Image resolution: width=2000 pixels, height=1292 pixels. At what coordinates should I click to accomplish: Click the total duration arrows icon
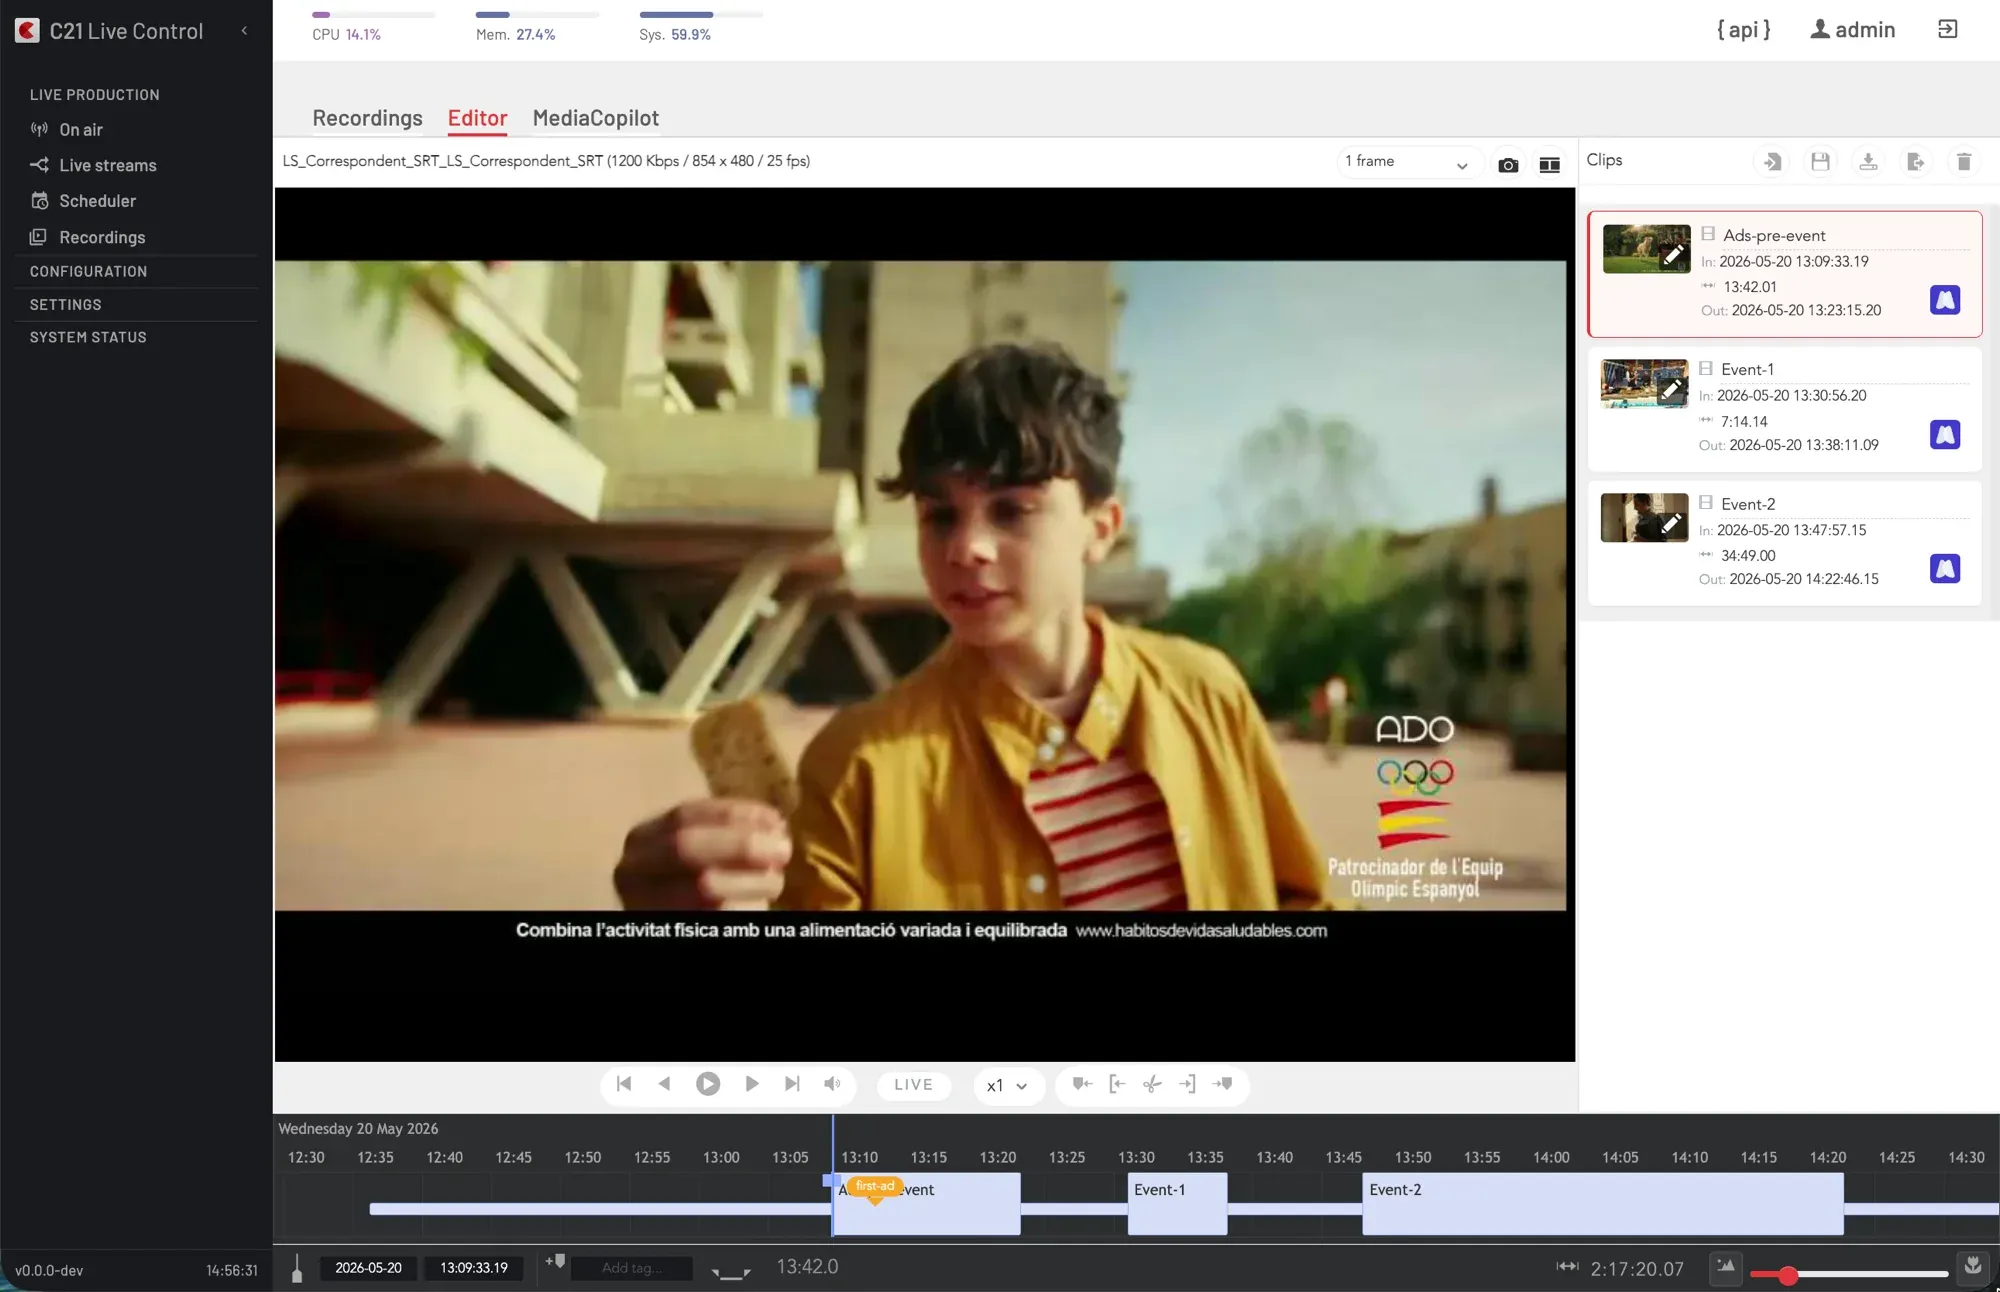(x=1567, y=1267)
